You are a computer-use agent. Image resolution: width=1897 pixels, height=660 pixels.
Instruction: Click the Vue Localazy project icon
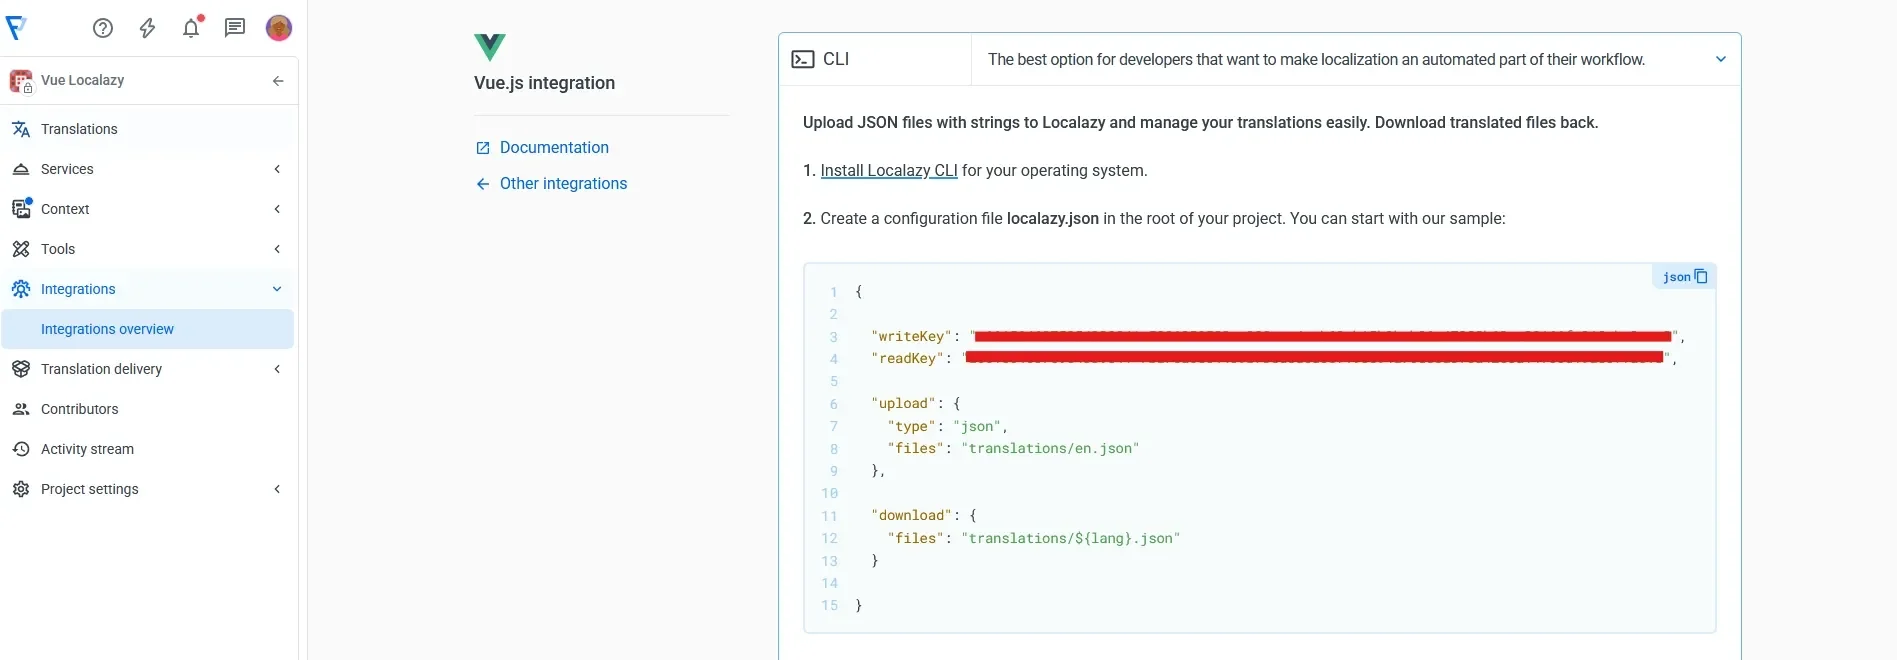[x=21, y=81]
